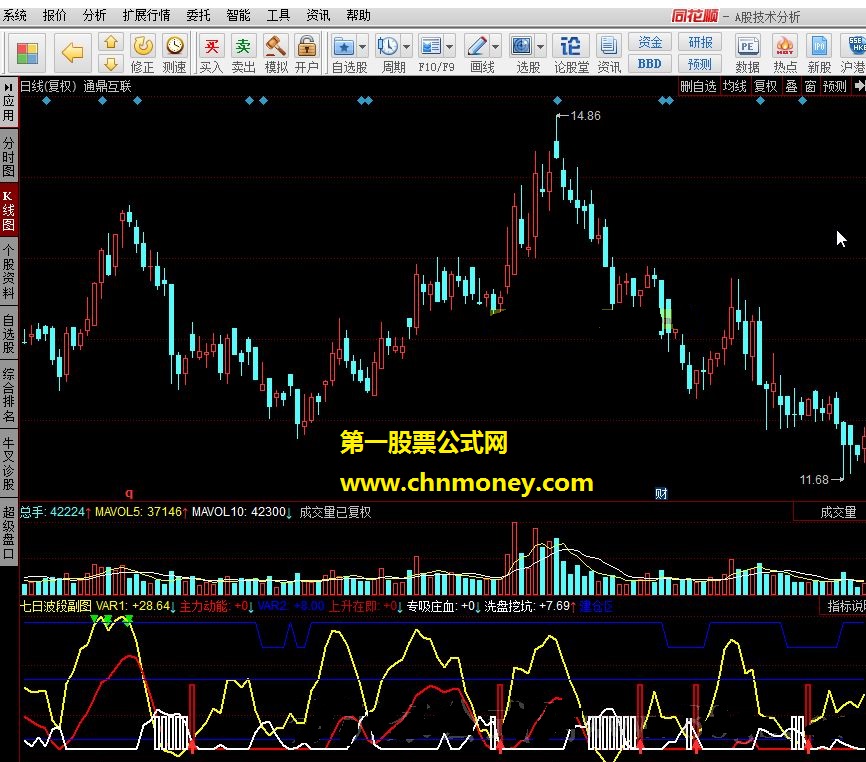Image resolution: width=866 pixels, height=762 pixels.
Task: Open the 帮助 menu
Action: point(358,15)
